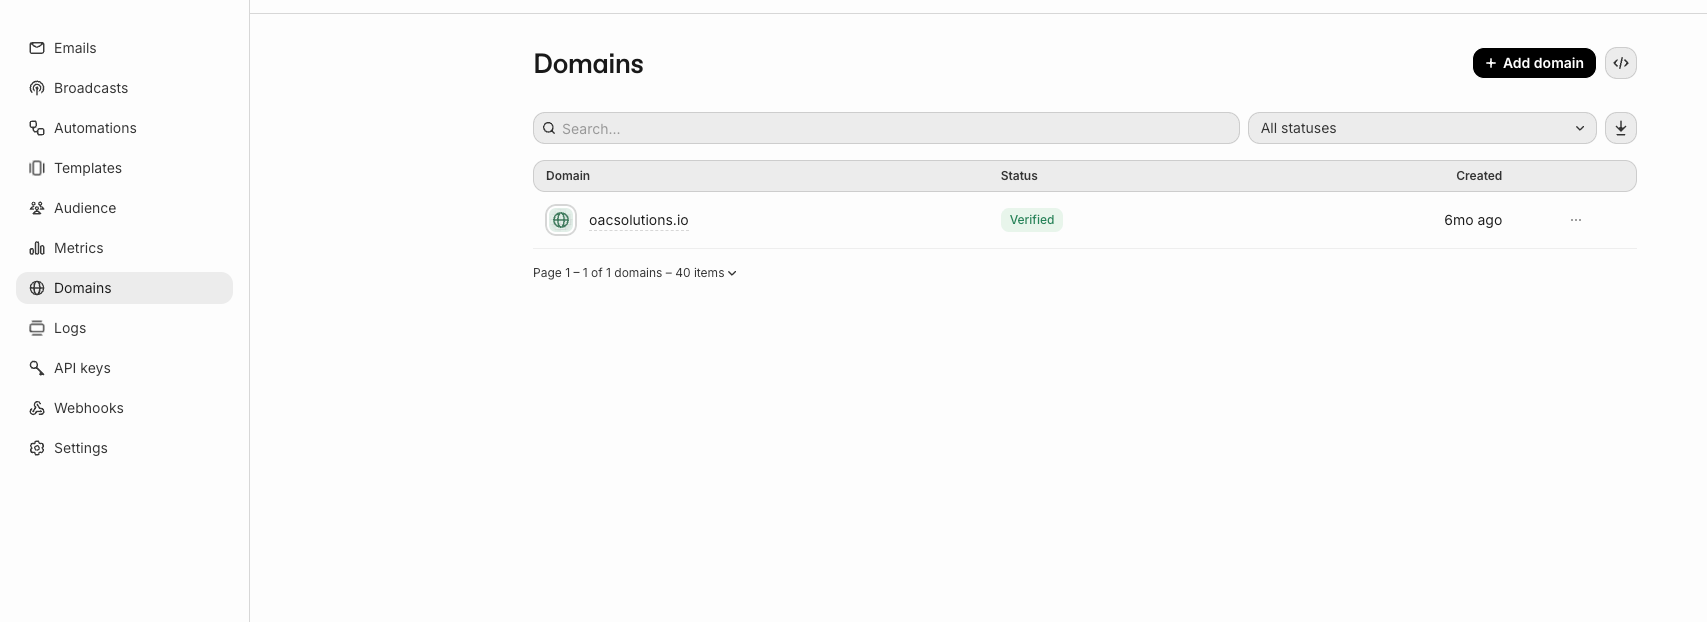The height and width of the screenshot is (622, 1707).
Task: Click the oacsolutions.io globe avatar
Action: tap(561, 220)
